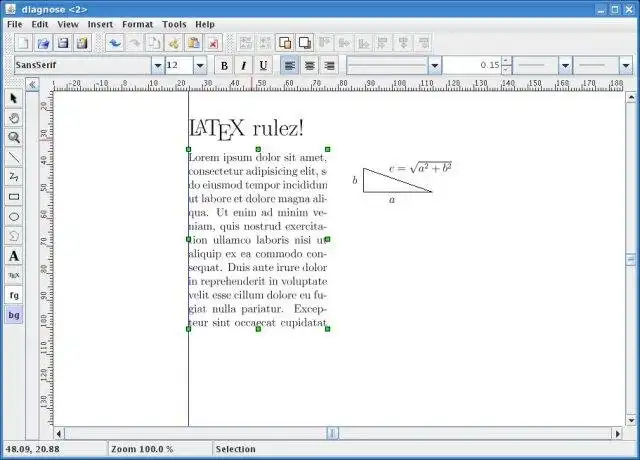Open a file using the folder icon
Screen dimensions: 640x460
pos(43,42)
